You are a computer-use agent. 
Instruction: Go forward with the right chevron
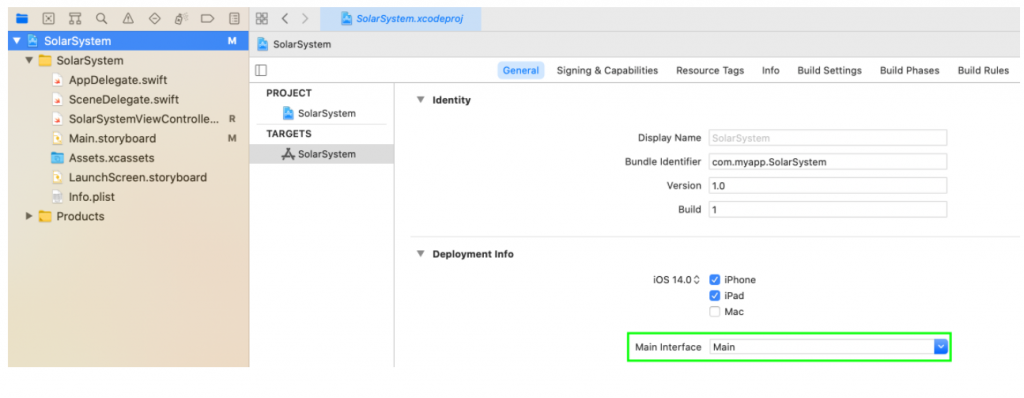[x=305, y=18]
